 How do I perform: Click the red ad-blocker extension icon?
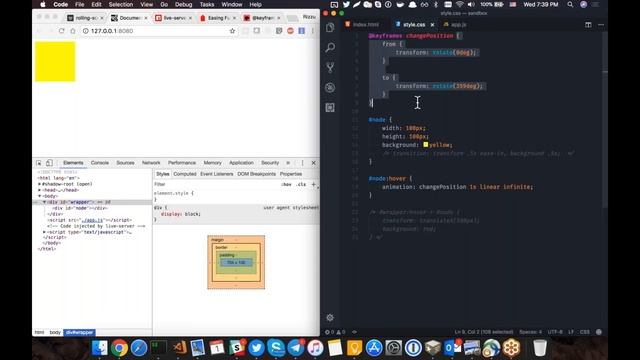coord(290,31)
